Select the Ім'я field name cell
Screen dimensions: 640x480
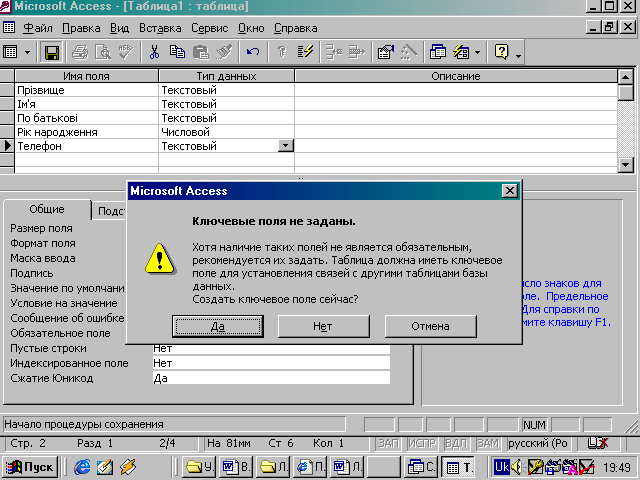pyautogui.click(x=87, y=104)
